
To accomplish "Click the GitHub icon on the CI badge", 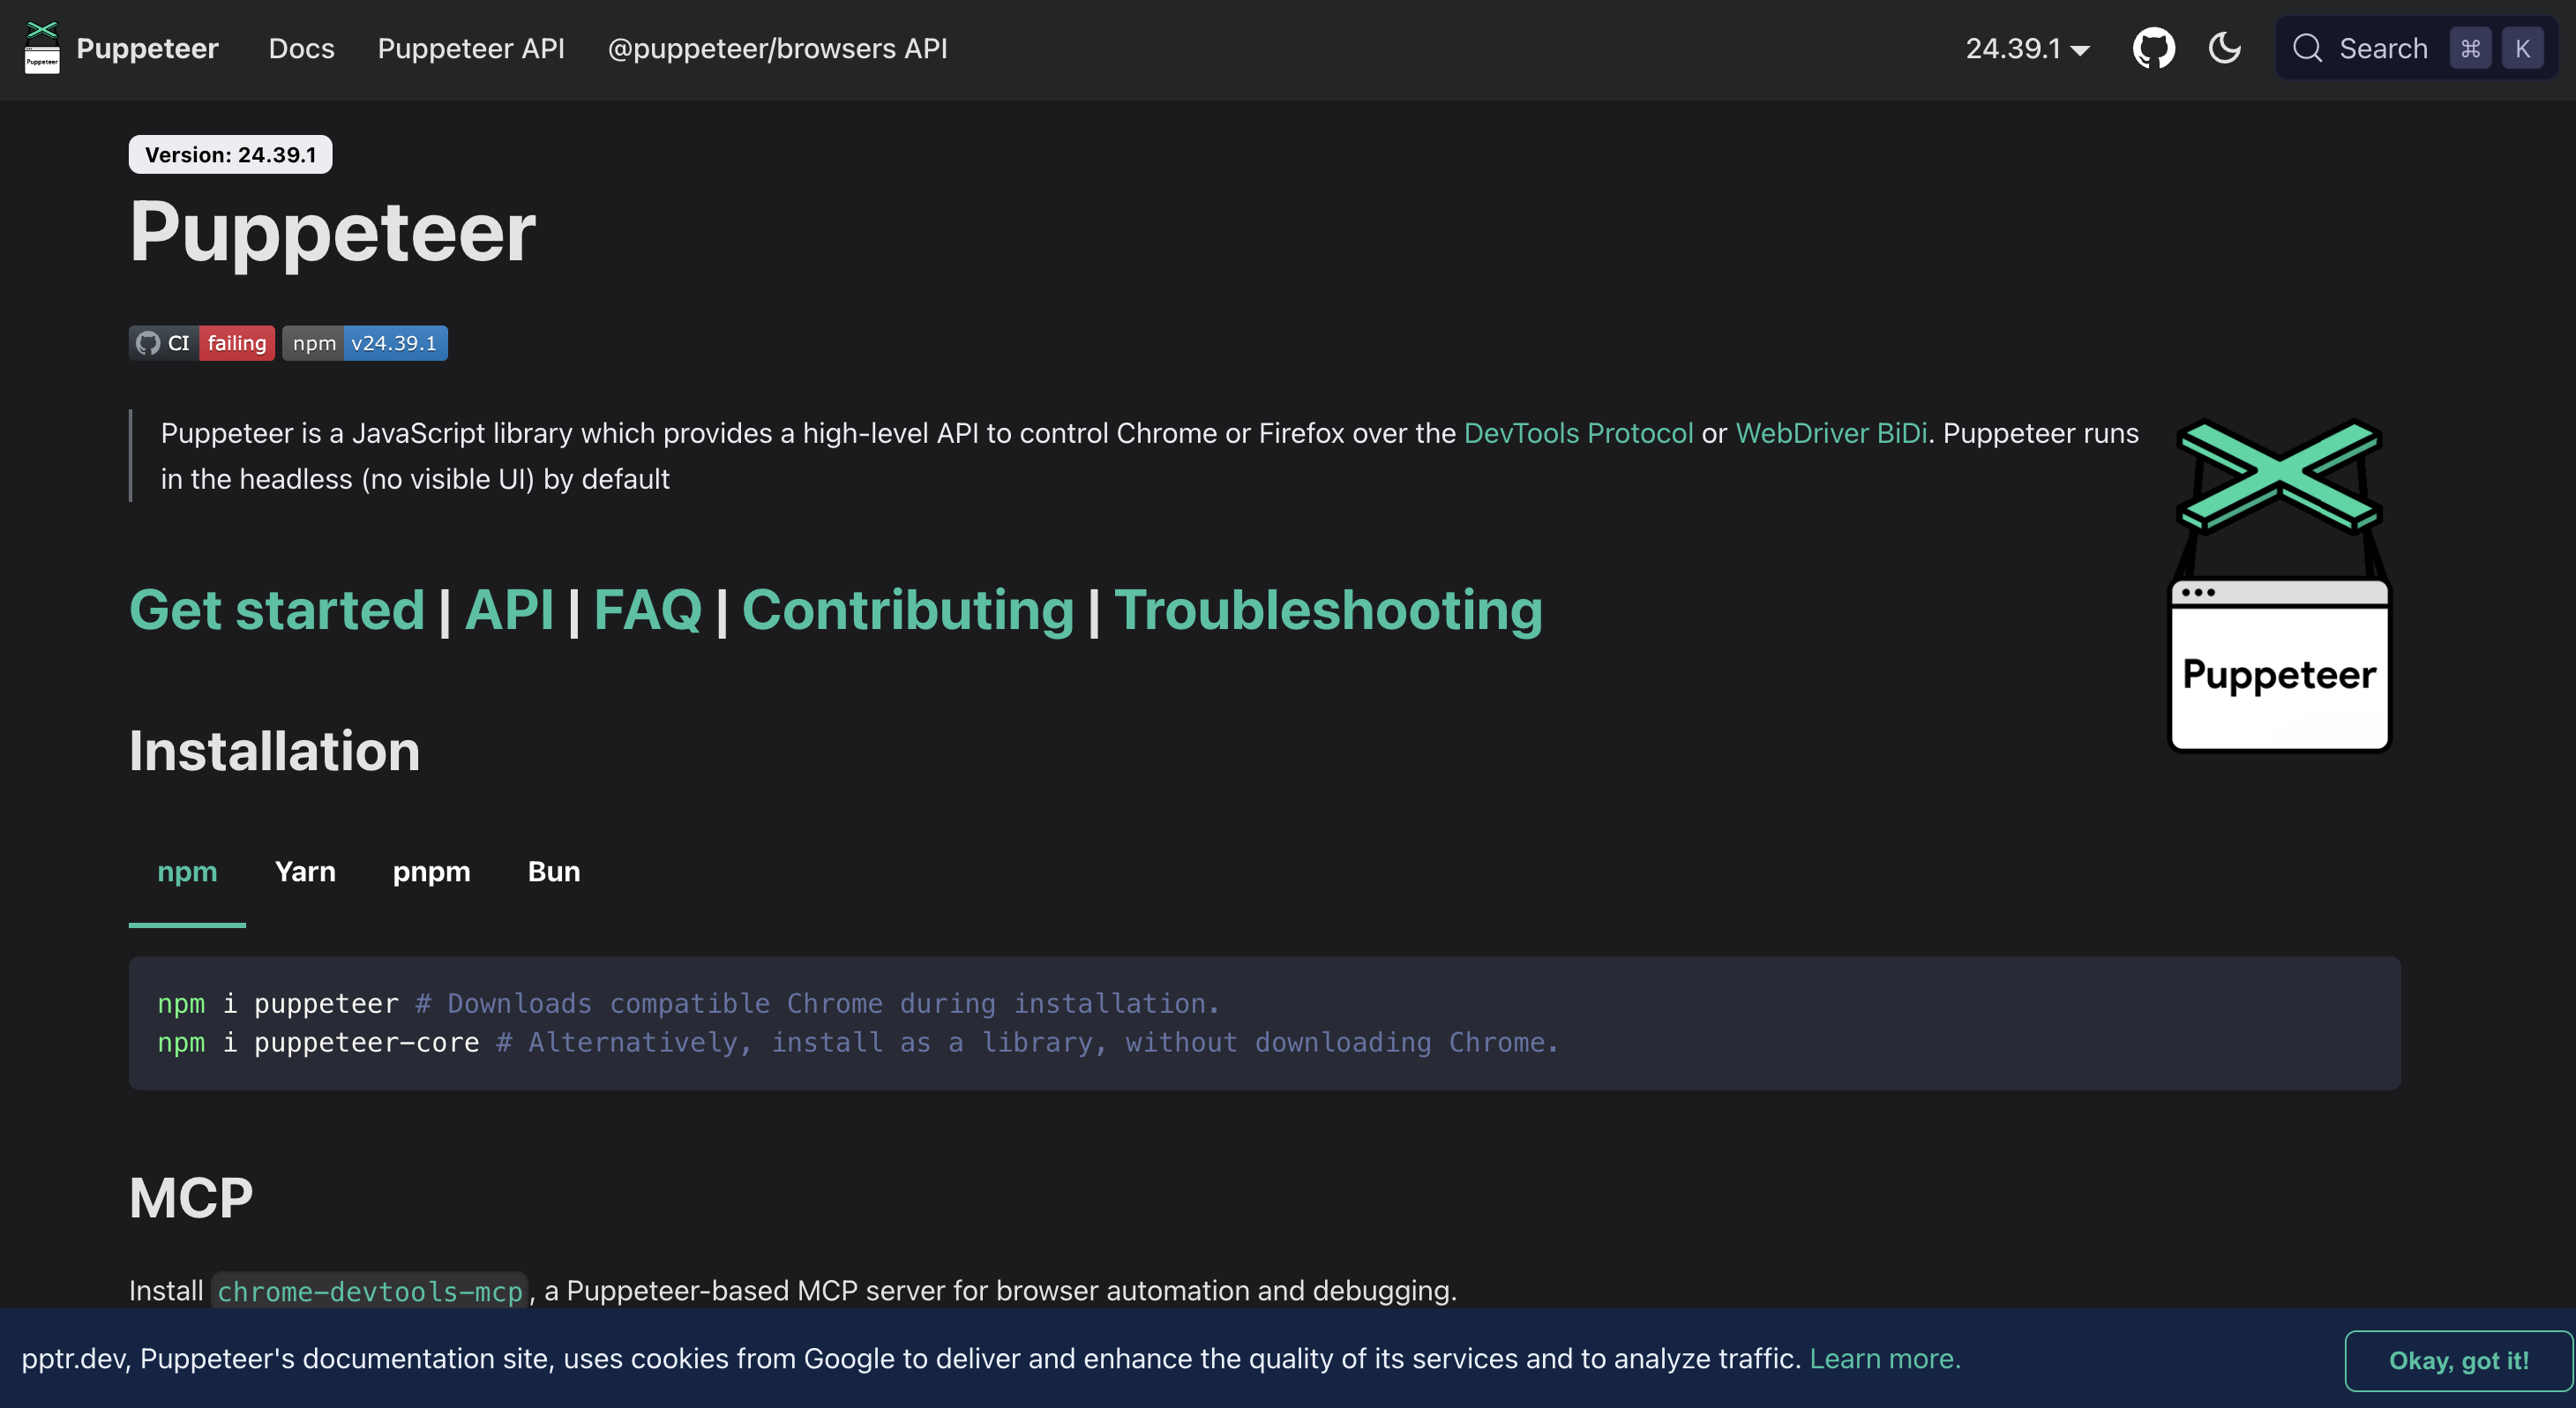I will coord(147,342).
